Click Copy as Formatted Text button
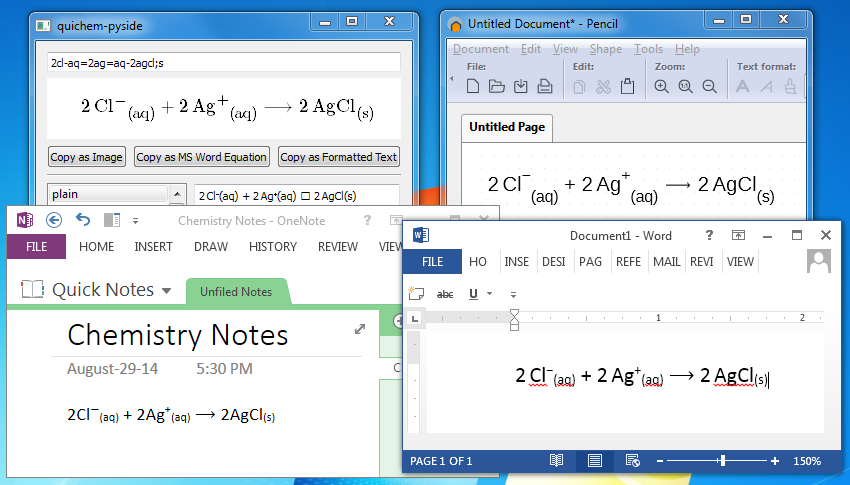Image resolution: width=850 pixels, height=485 pixels. coord(339,157)
